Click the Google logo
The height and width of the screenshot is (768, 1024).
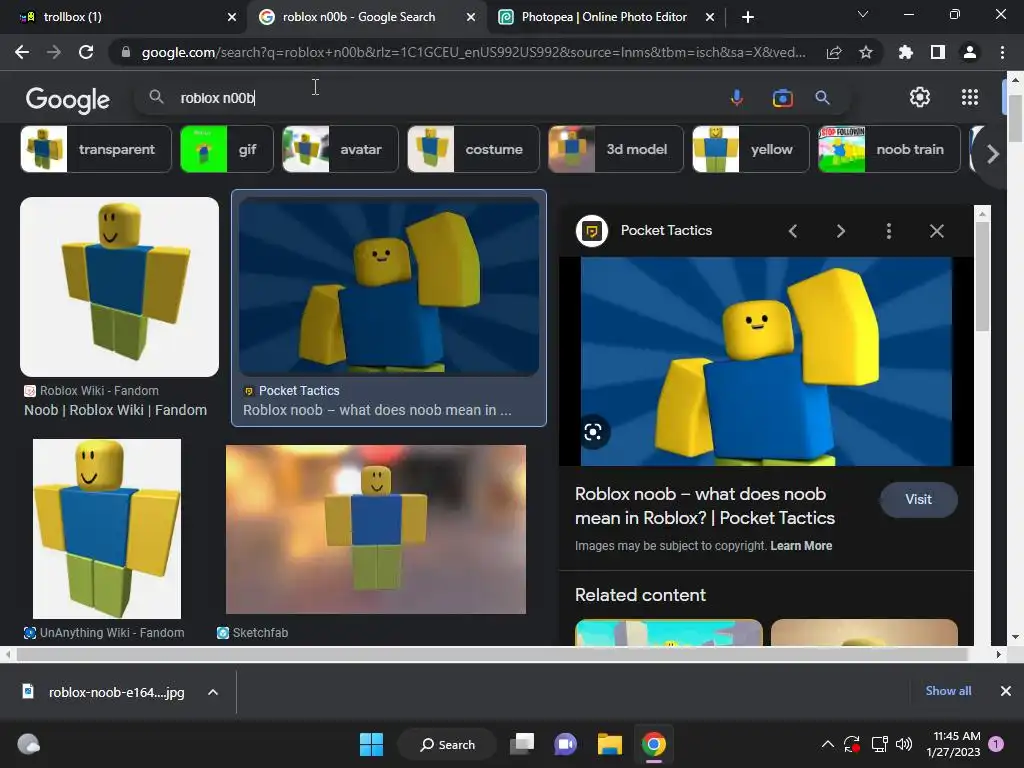point(67,99)
